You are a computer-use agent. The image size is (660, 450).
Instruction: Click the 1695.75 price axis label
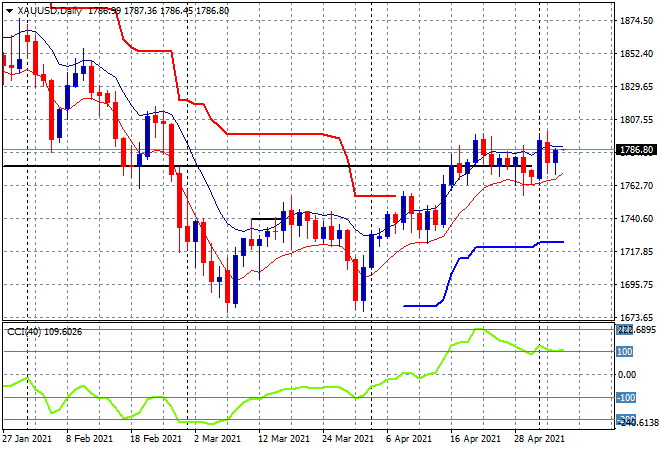click(x=637, y=285)
